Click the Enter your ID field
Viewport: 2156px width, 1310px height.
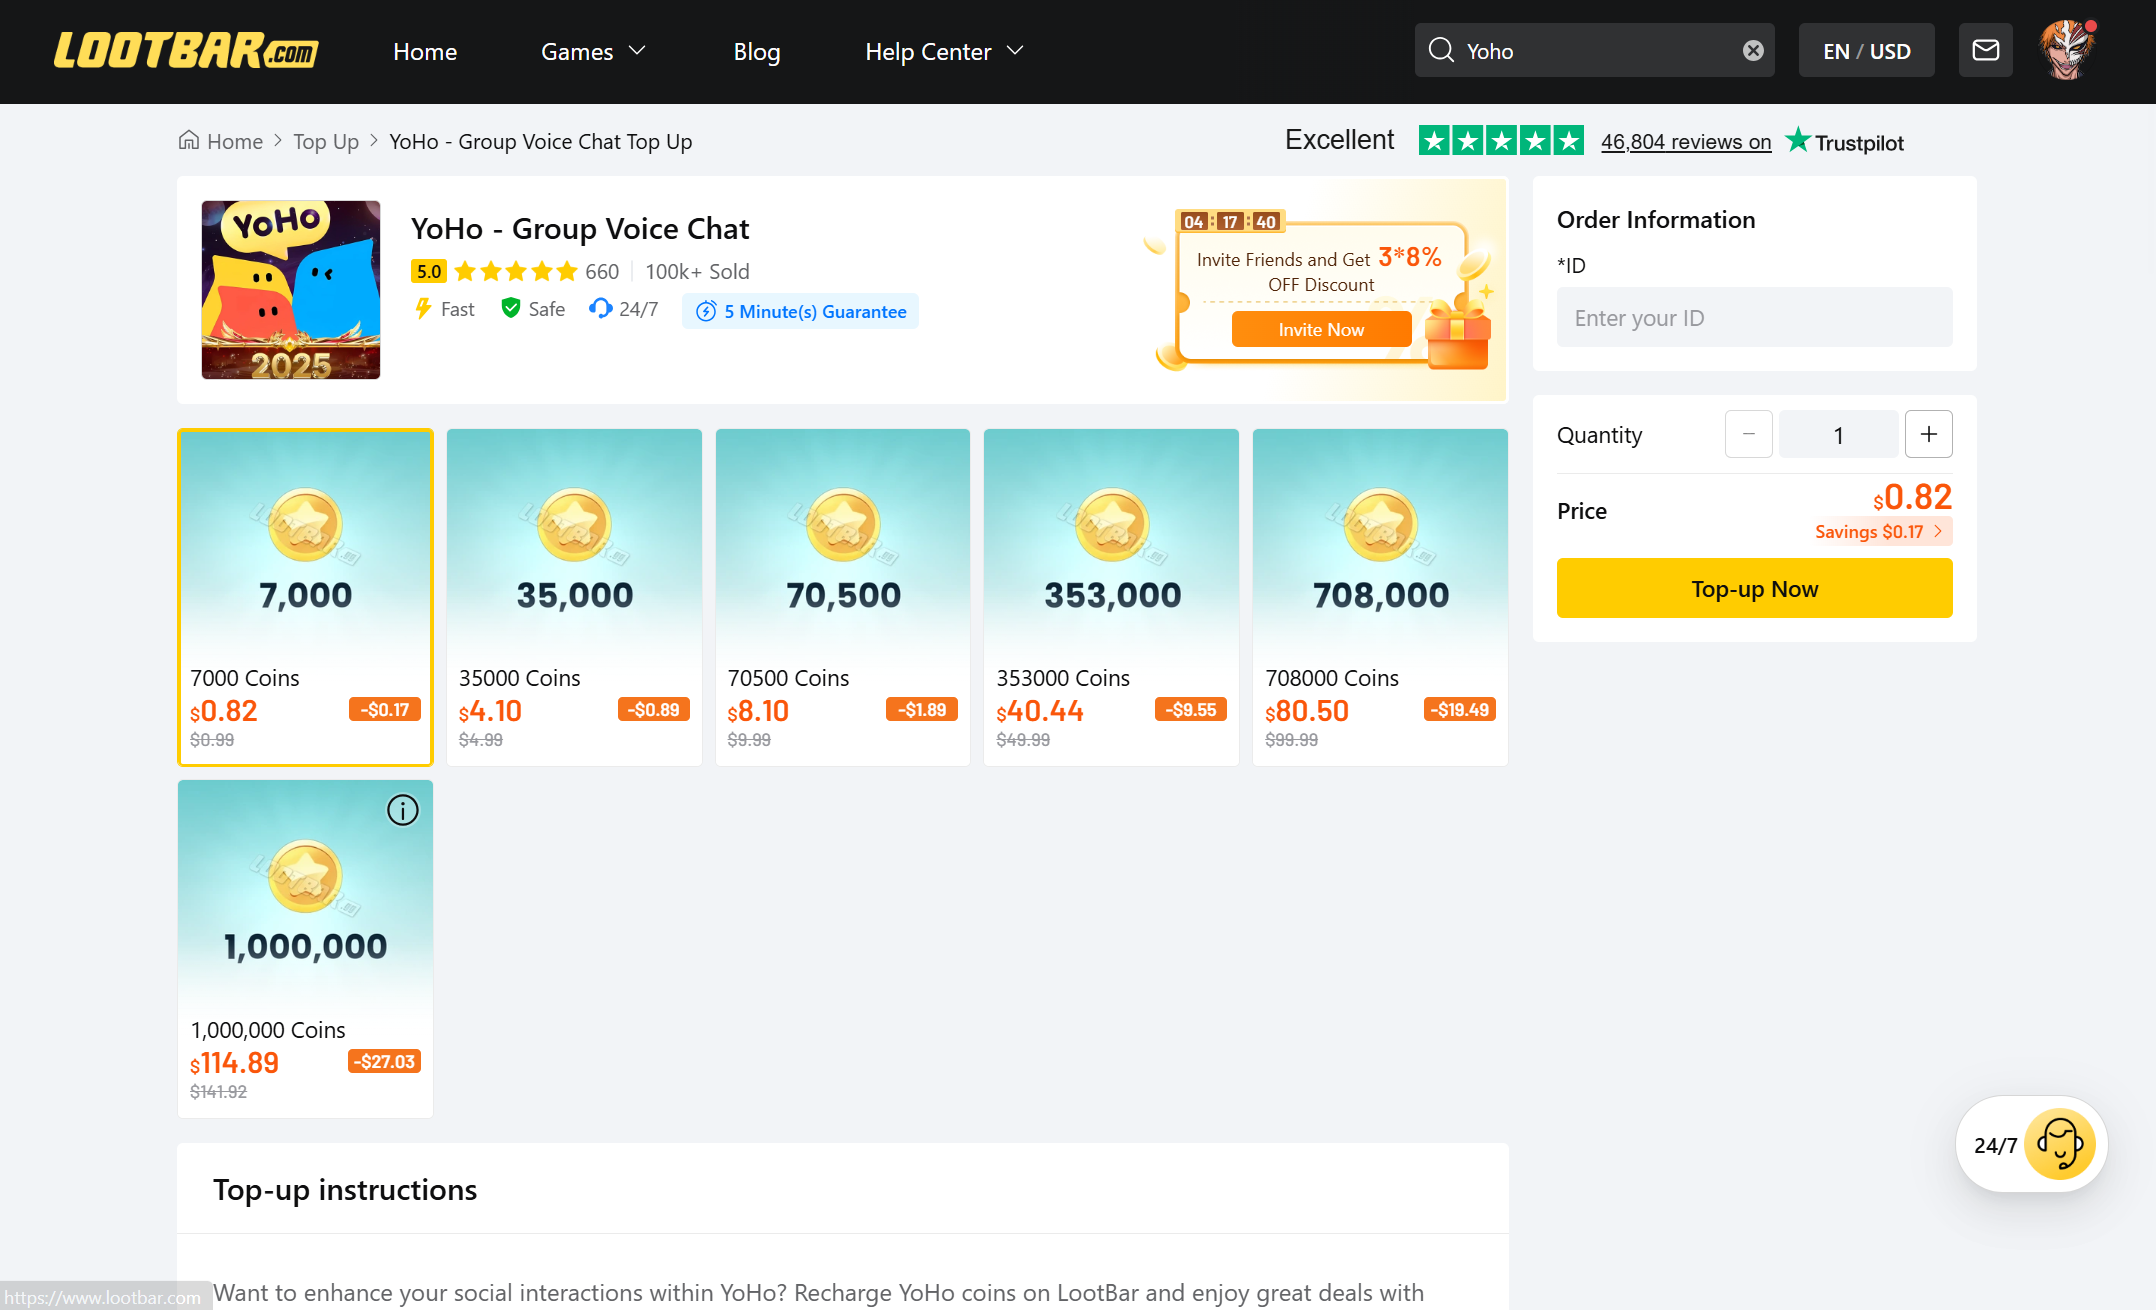click(1754, 317)
